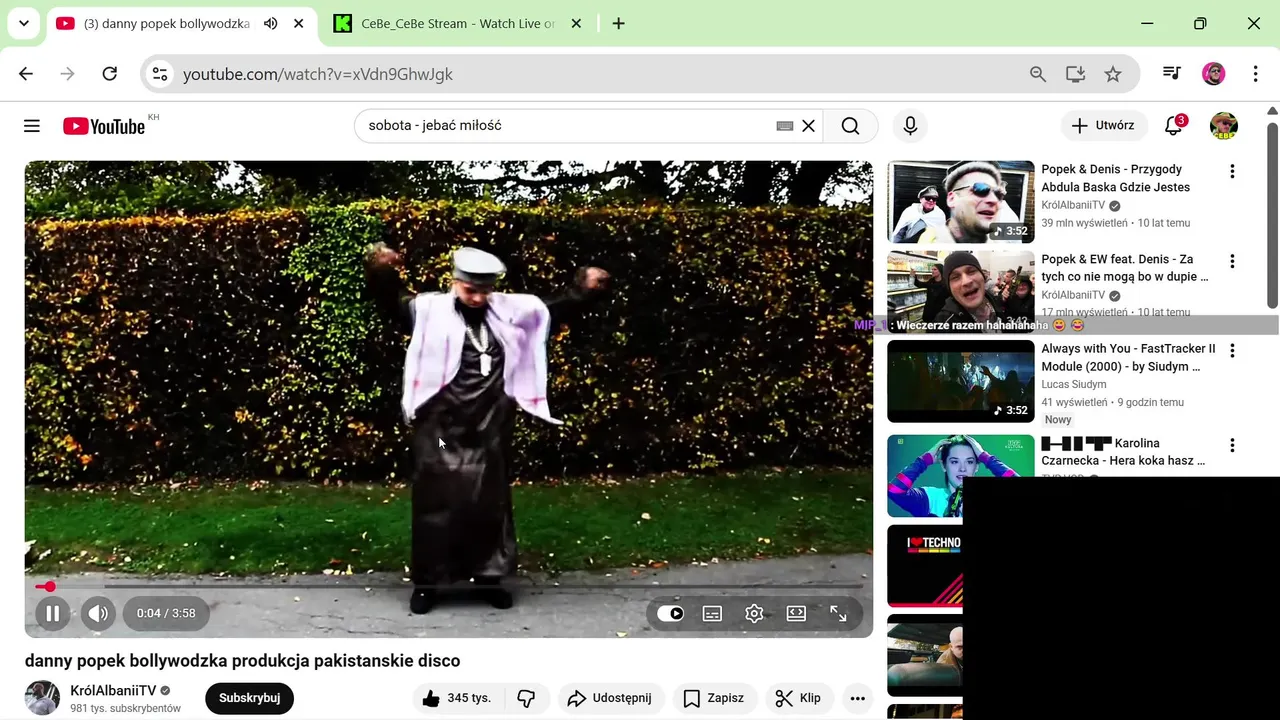The width and height of the screenshot is (1280, 720).
Task: Switch to theater mode
Action: click(796, 614)
